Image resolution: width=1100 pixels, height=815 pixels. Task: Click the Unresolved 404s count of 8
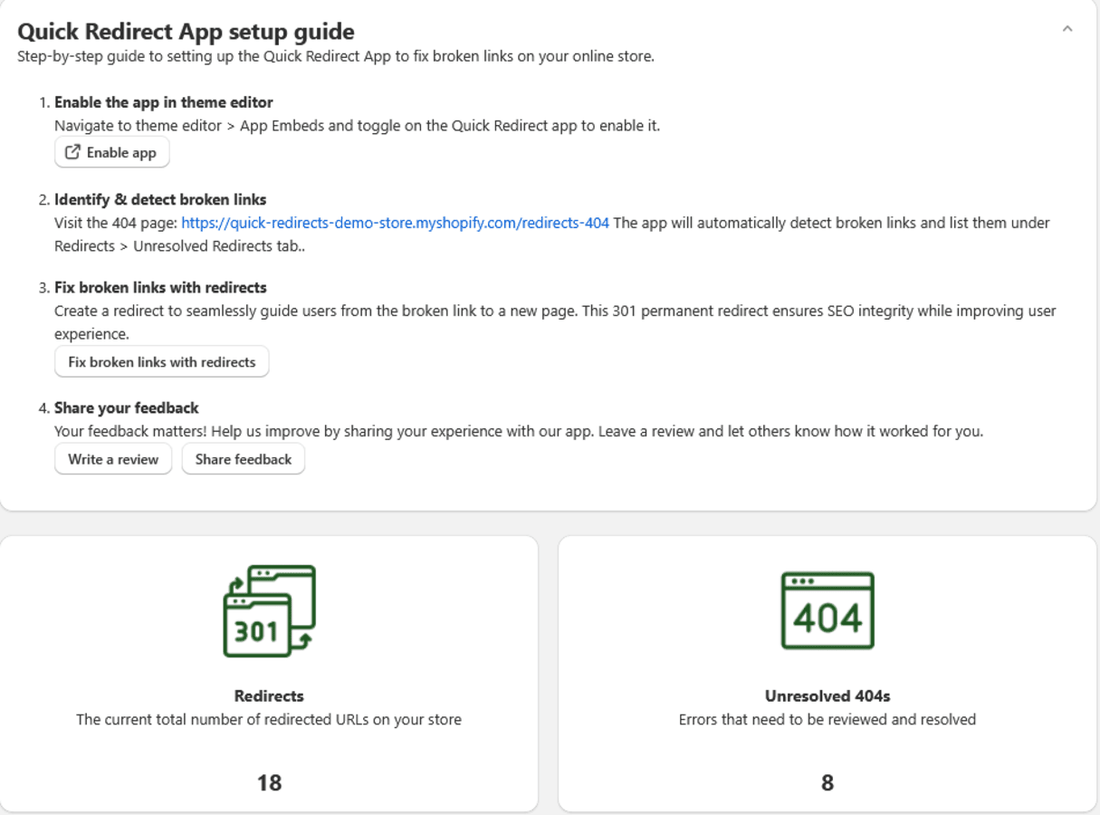tap(826, 782)
